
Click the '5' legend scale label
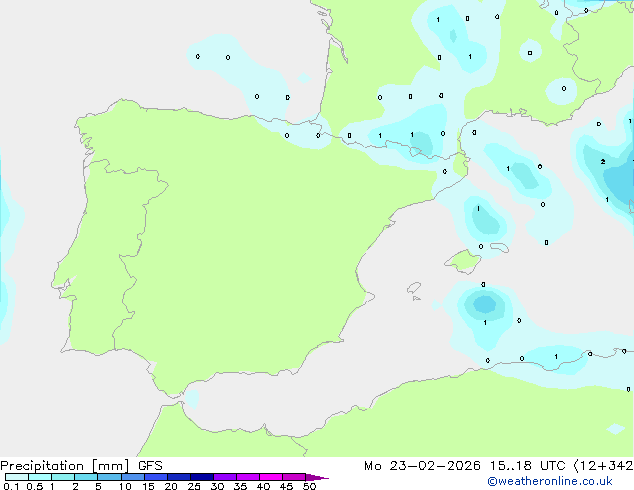[98, 486]
